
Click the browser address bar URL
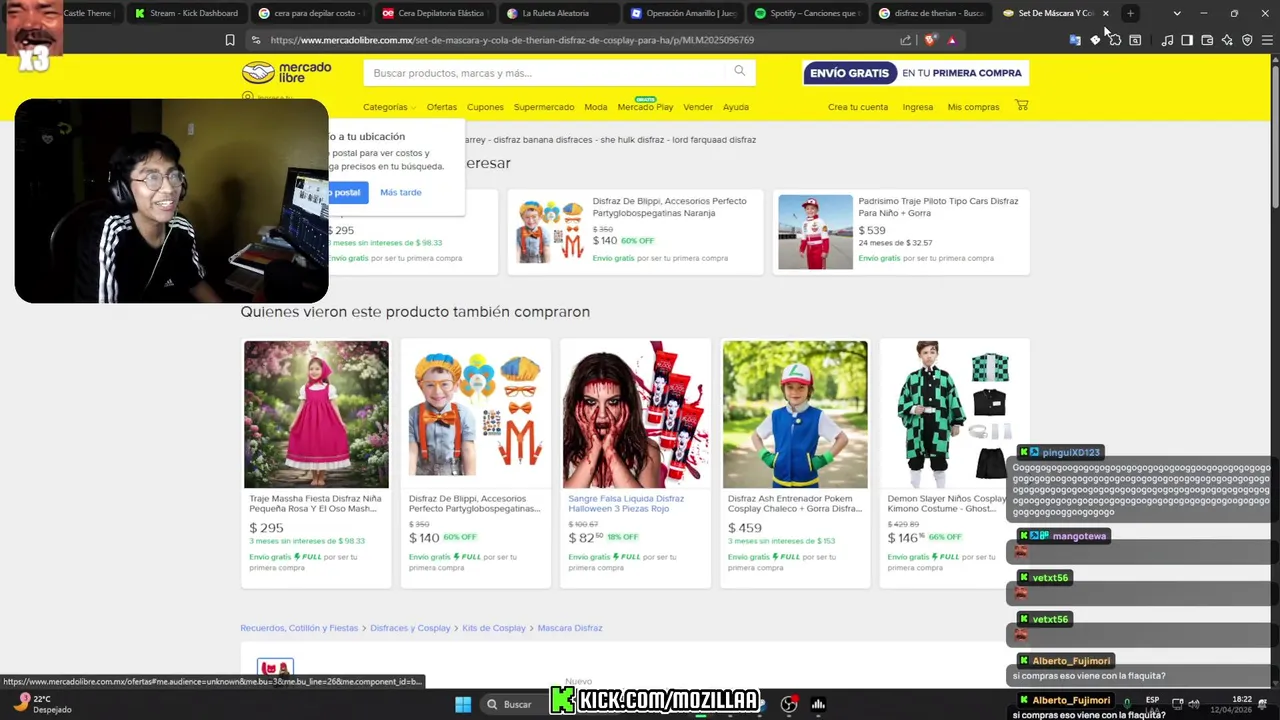(512, 40)
